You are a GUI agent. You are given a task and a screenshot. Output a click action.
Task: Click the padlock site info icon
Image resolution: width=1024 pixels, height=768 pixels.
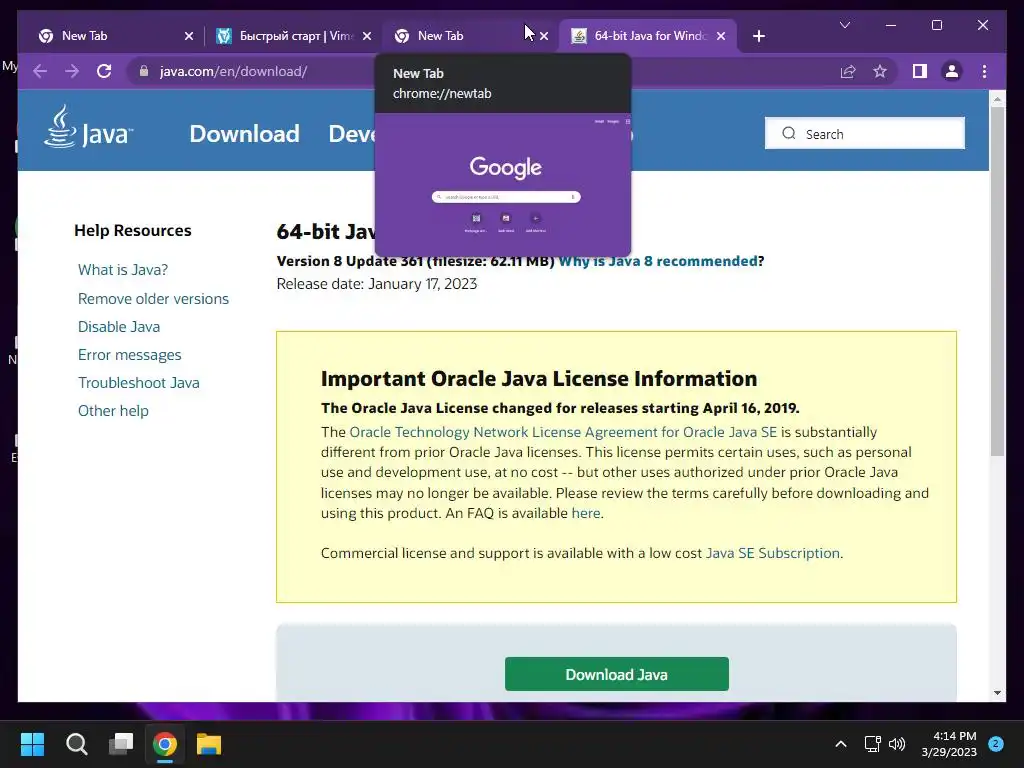click(x=144, y=71)
